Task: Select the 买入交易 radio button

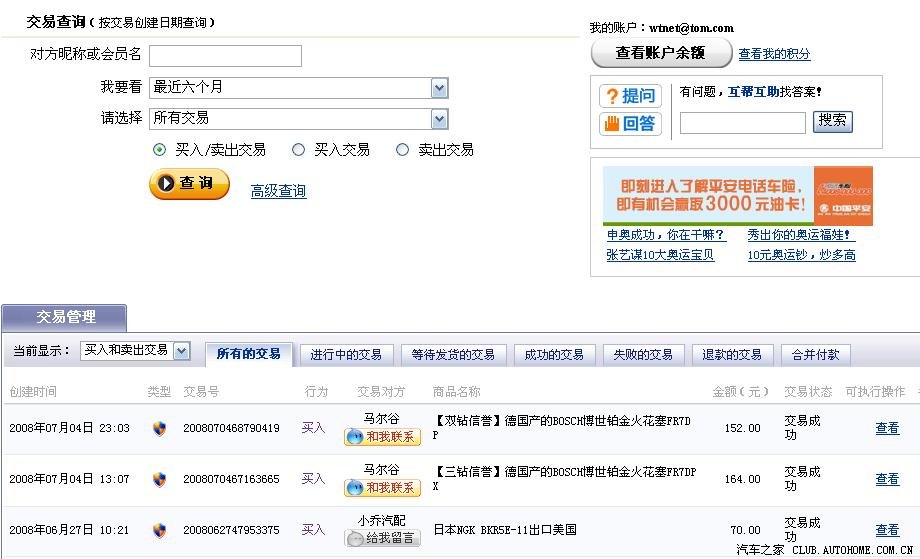Action: coord(298,150)
